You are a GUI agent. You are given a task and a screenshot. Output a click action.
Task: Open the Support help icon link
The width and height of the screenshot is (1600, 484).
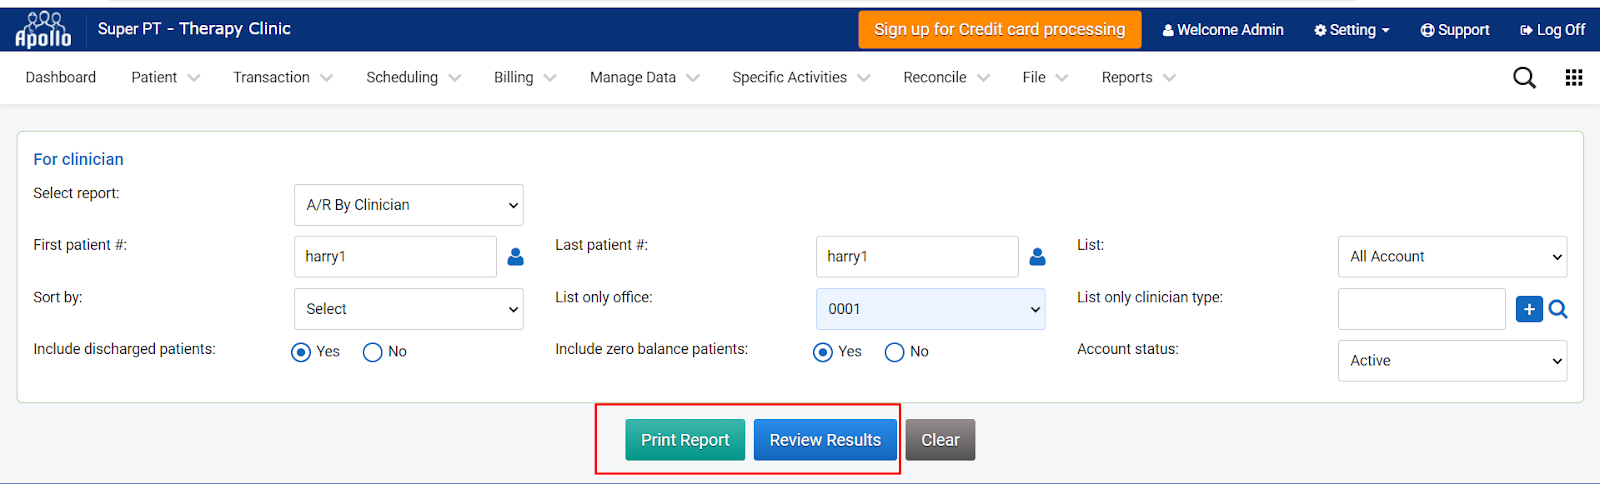pos(1455,30)
